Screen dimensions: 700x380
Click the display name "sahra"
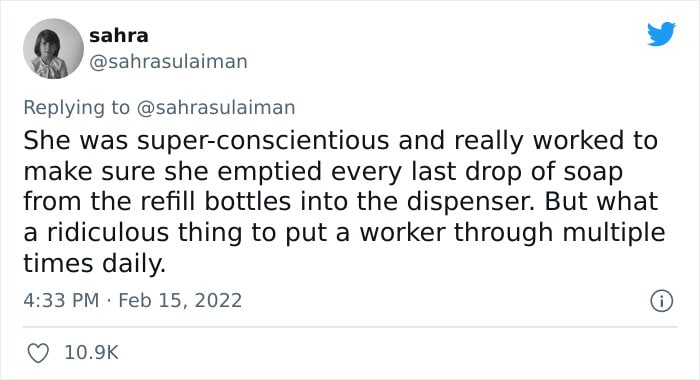(119, 36)
